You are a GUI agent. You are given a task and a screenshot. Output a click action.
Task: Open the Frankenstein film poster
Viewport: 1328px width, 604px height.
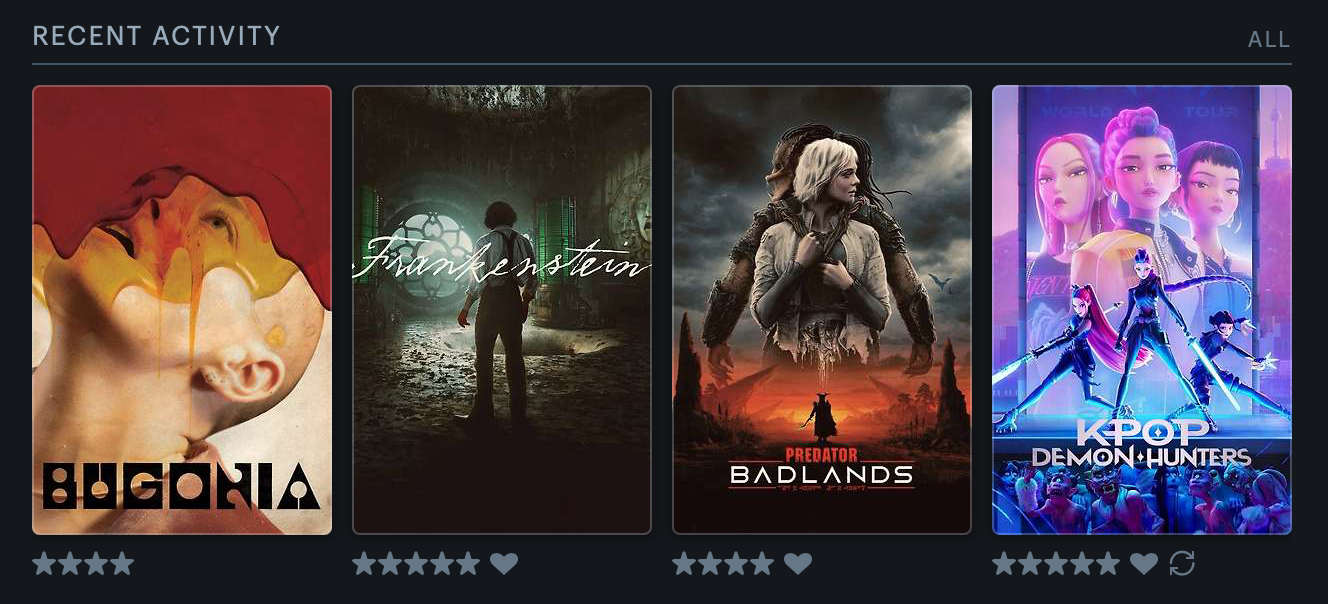click(502, 310)
